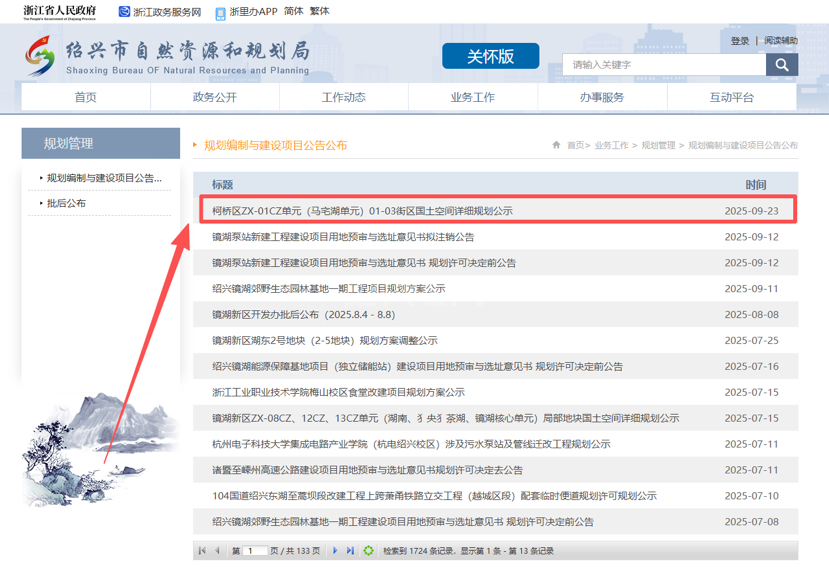Click the breadcrumb home icon

point(556,145)
